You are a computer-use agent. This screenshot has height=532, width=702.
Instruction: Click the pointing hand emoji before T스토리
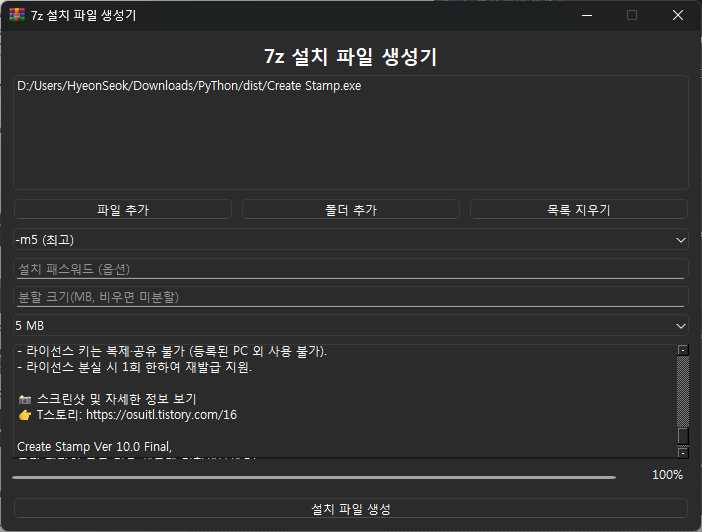(25, 415)
